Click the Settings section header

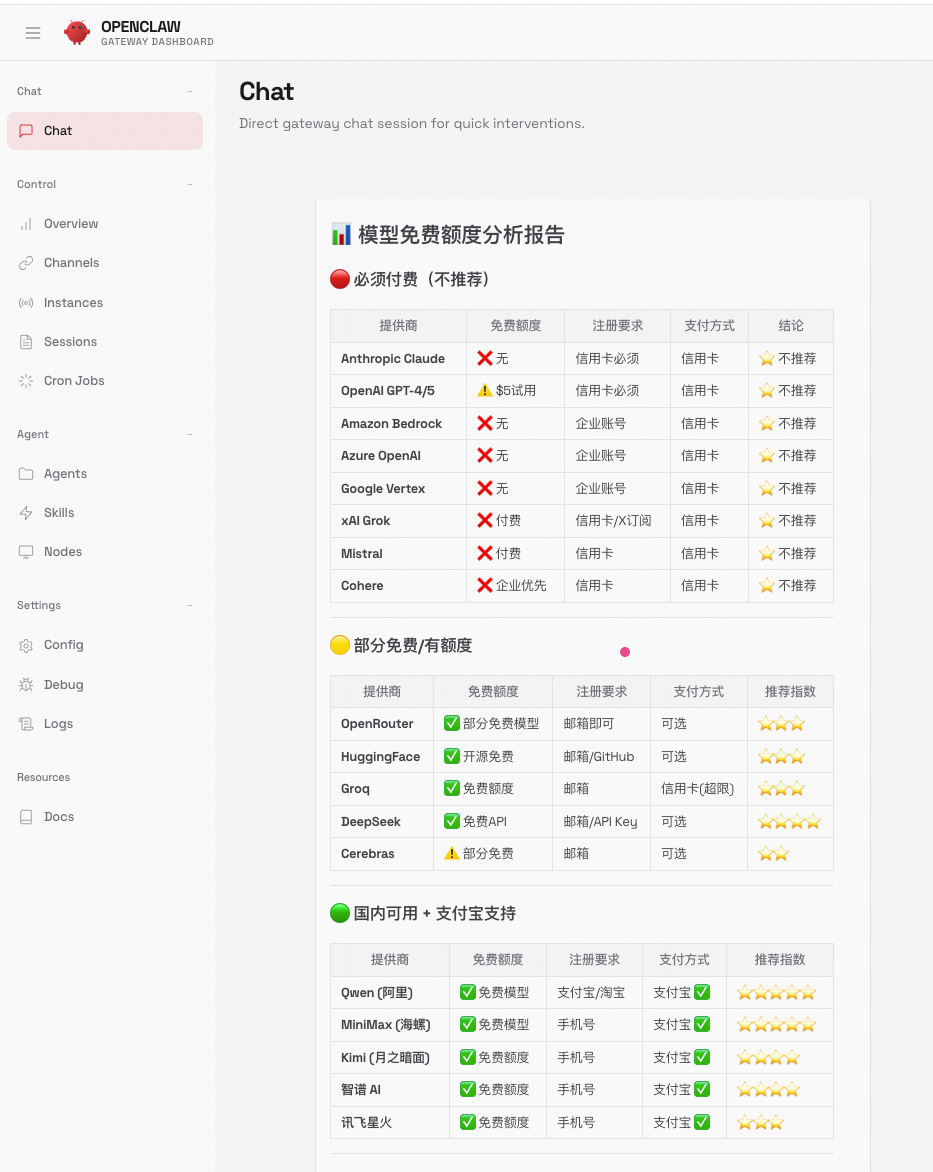coord(38,605)
